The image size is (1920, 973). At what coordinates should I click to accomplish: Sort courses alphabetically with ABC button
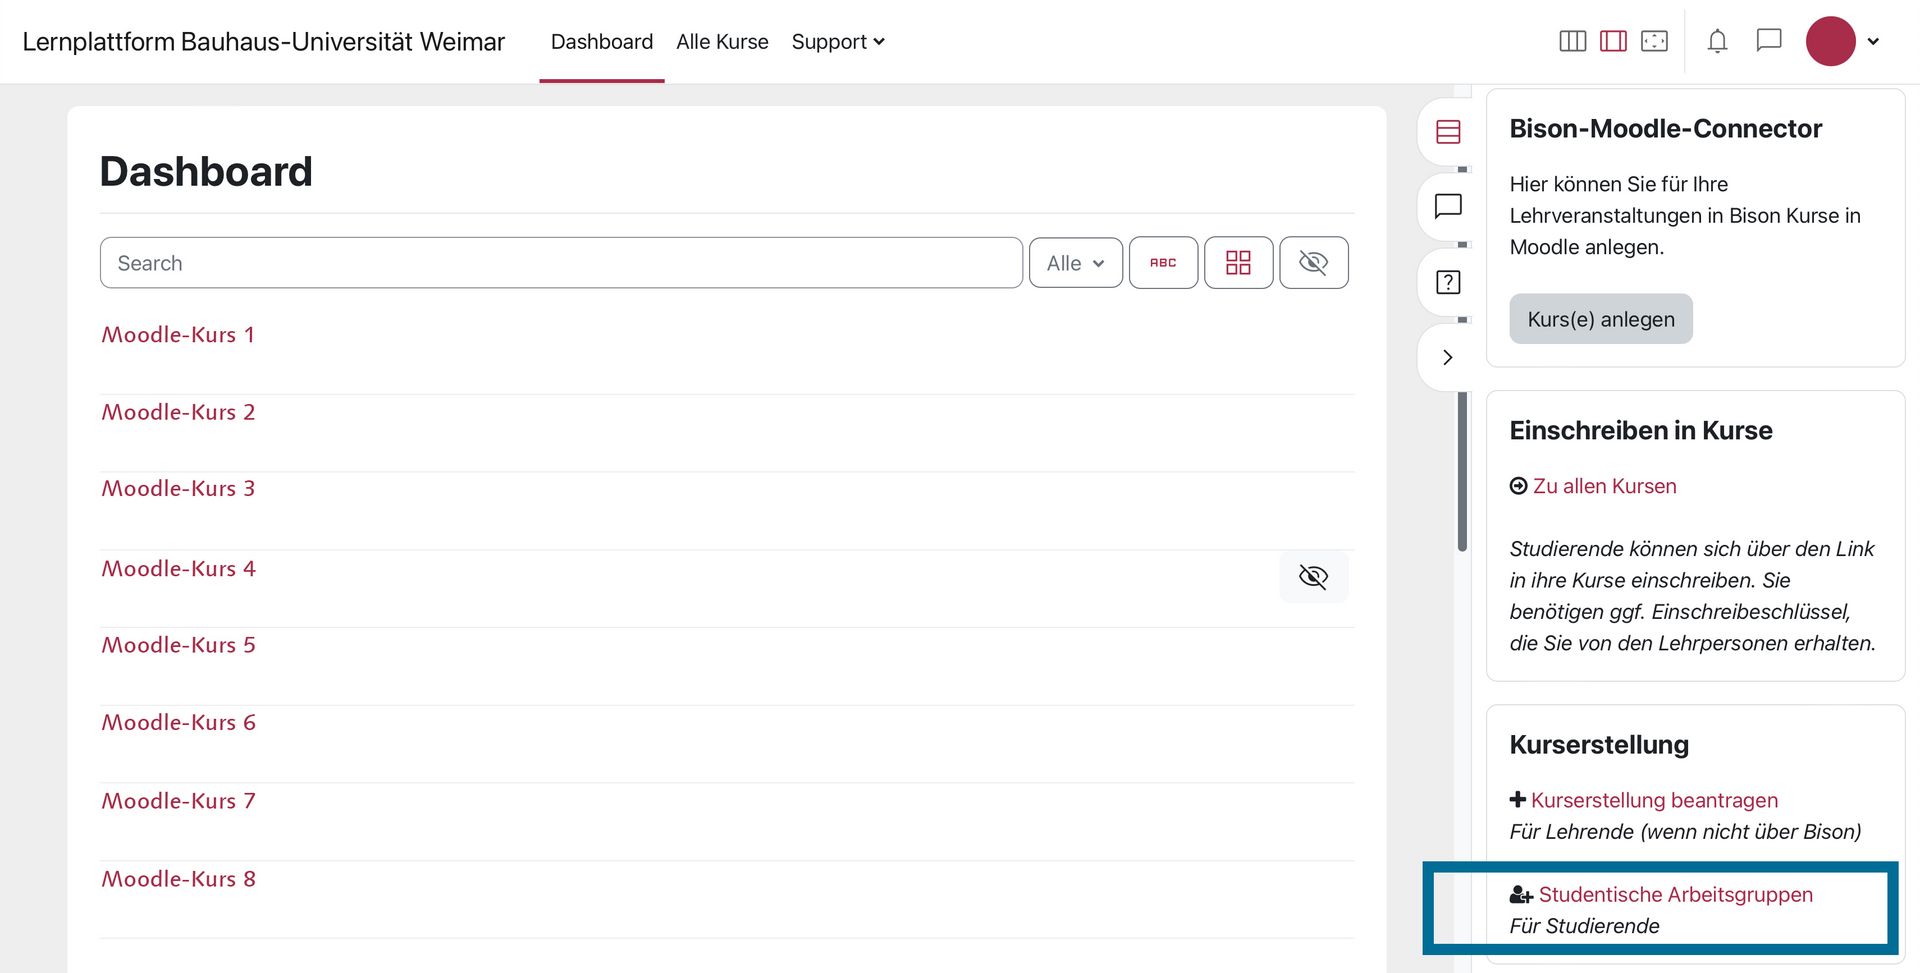(1163, 263)
